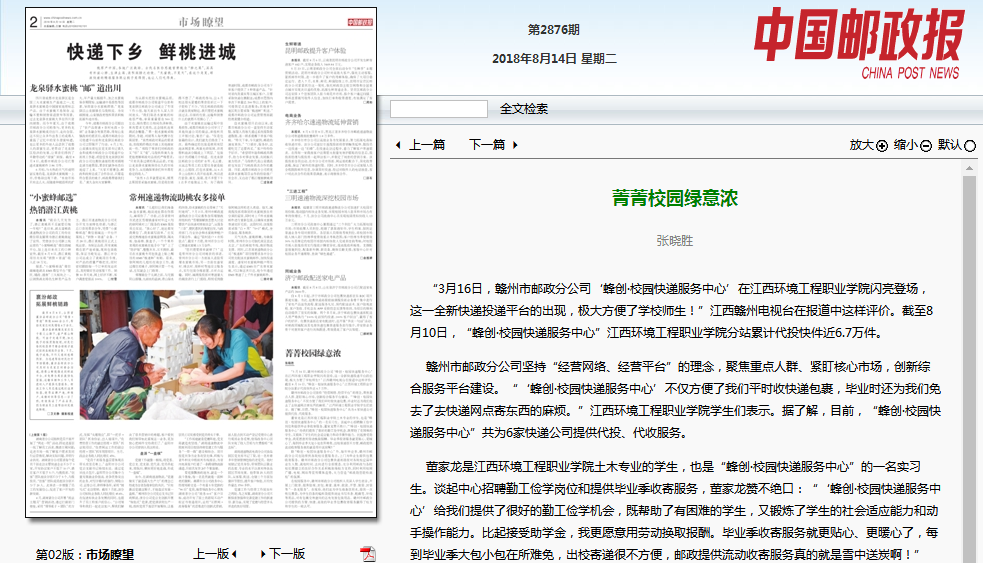Click the peach photo on newspaper page
This screenshot has height=563, width=983.
pyautogui.click(x=176, y=355)
